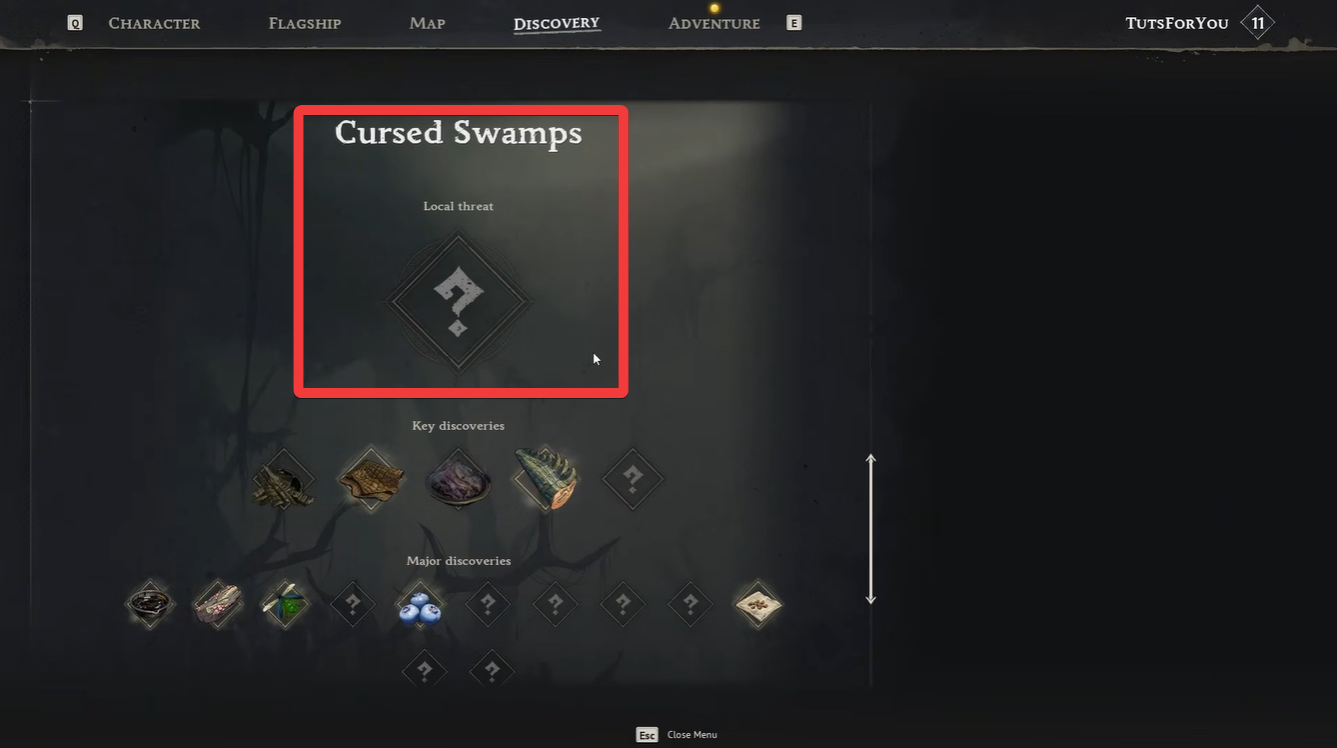Select the blueberries major discovery icon

click(x=419, y=605)
